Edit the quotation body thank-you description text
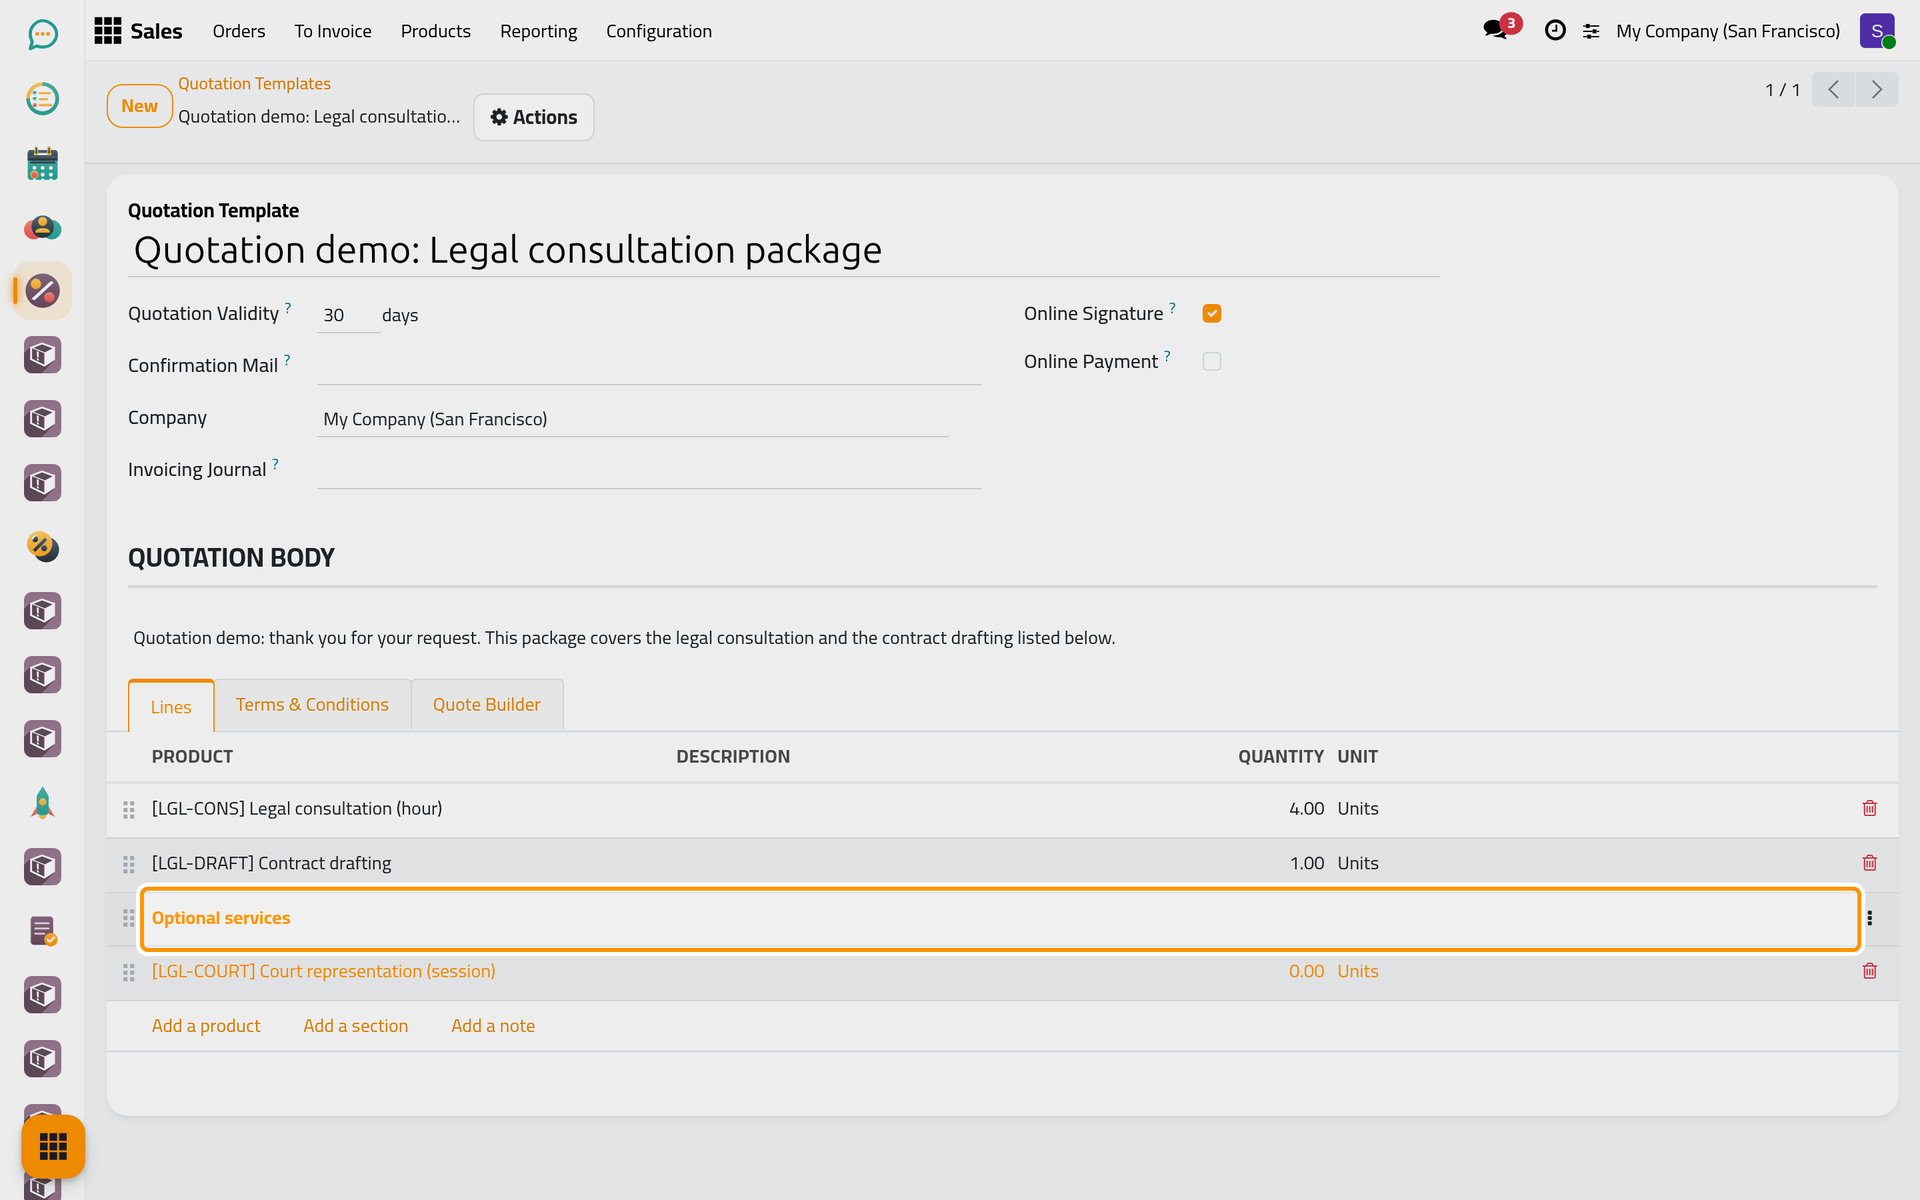This screenshot has width=1920, height=1200. (x=624, y=638)
